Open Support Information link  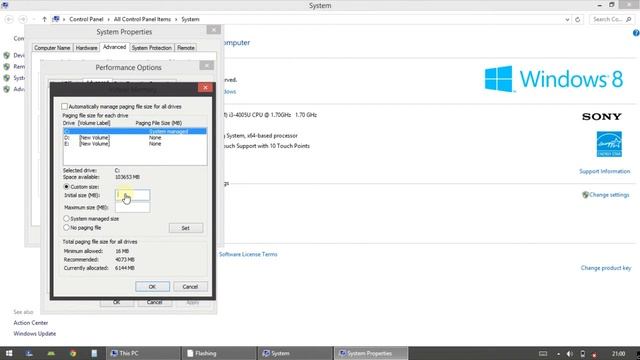[604, 171]
